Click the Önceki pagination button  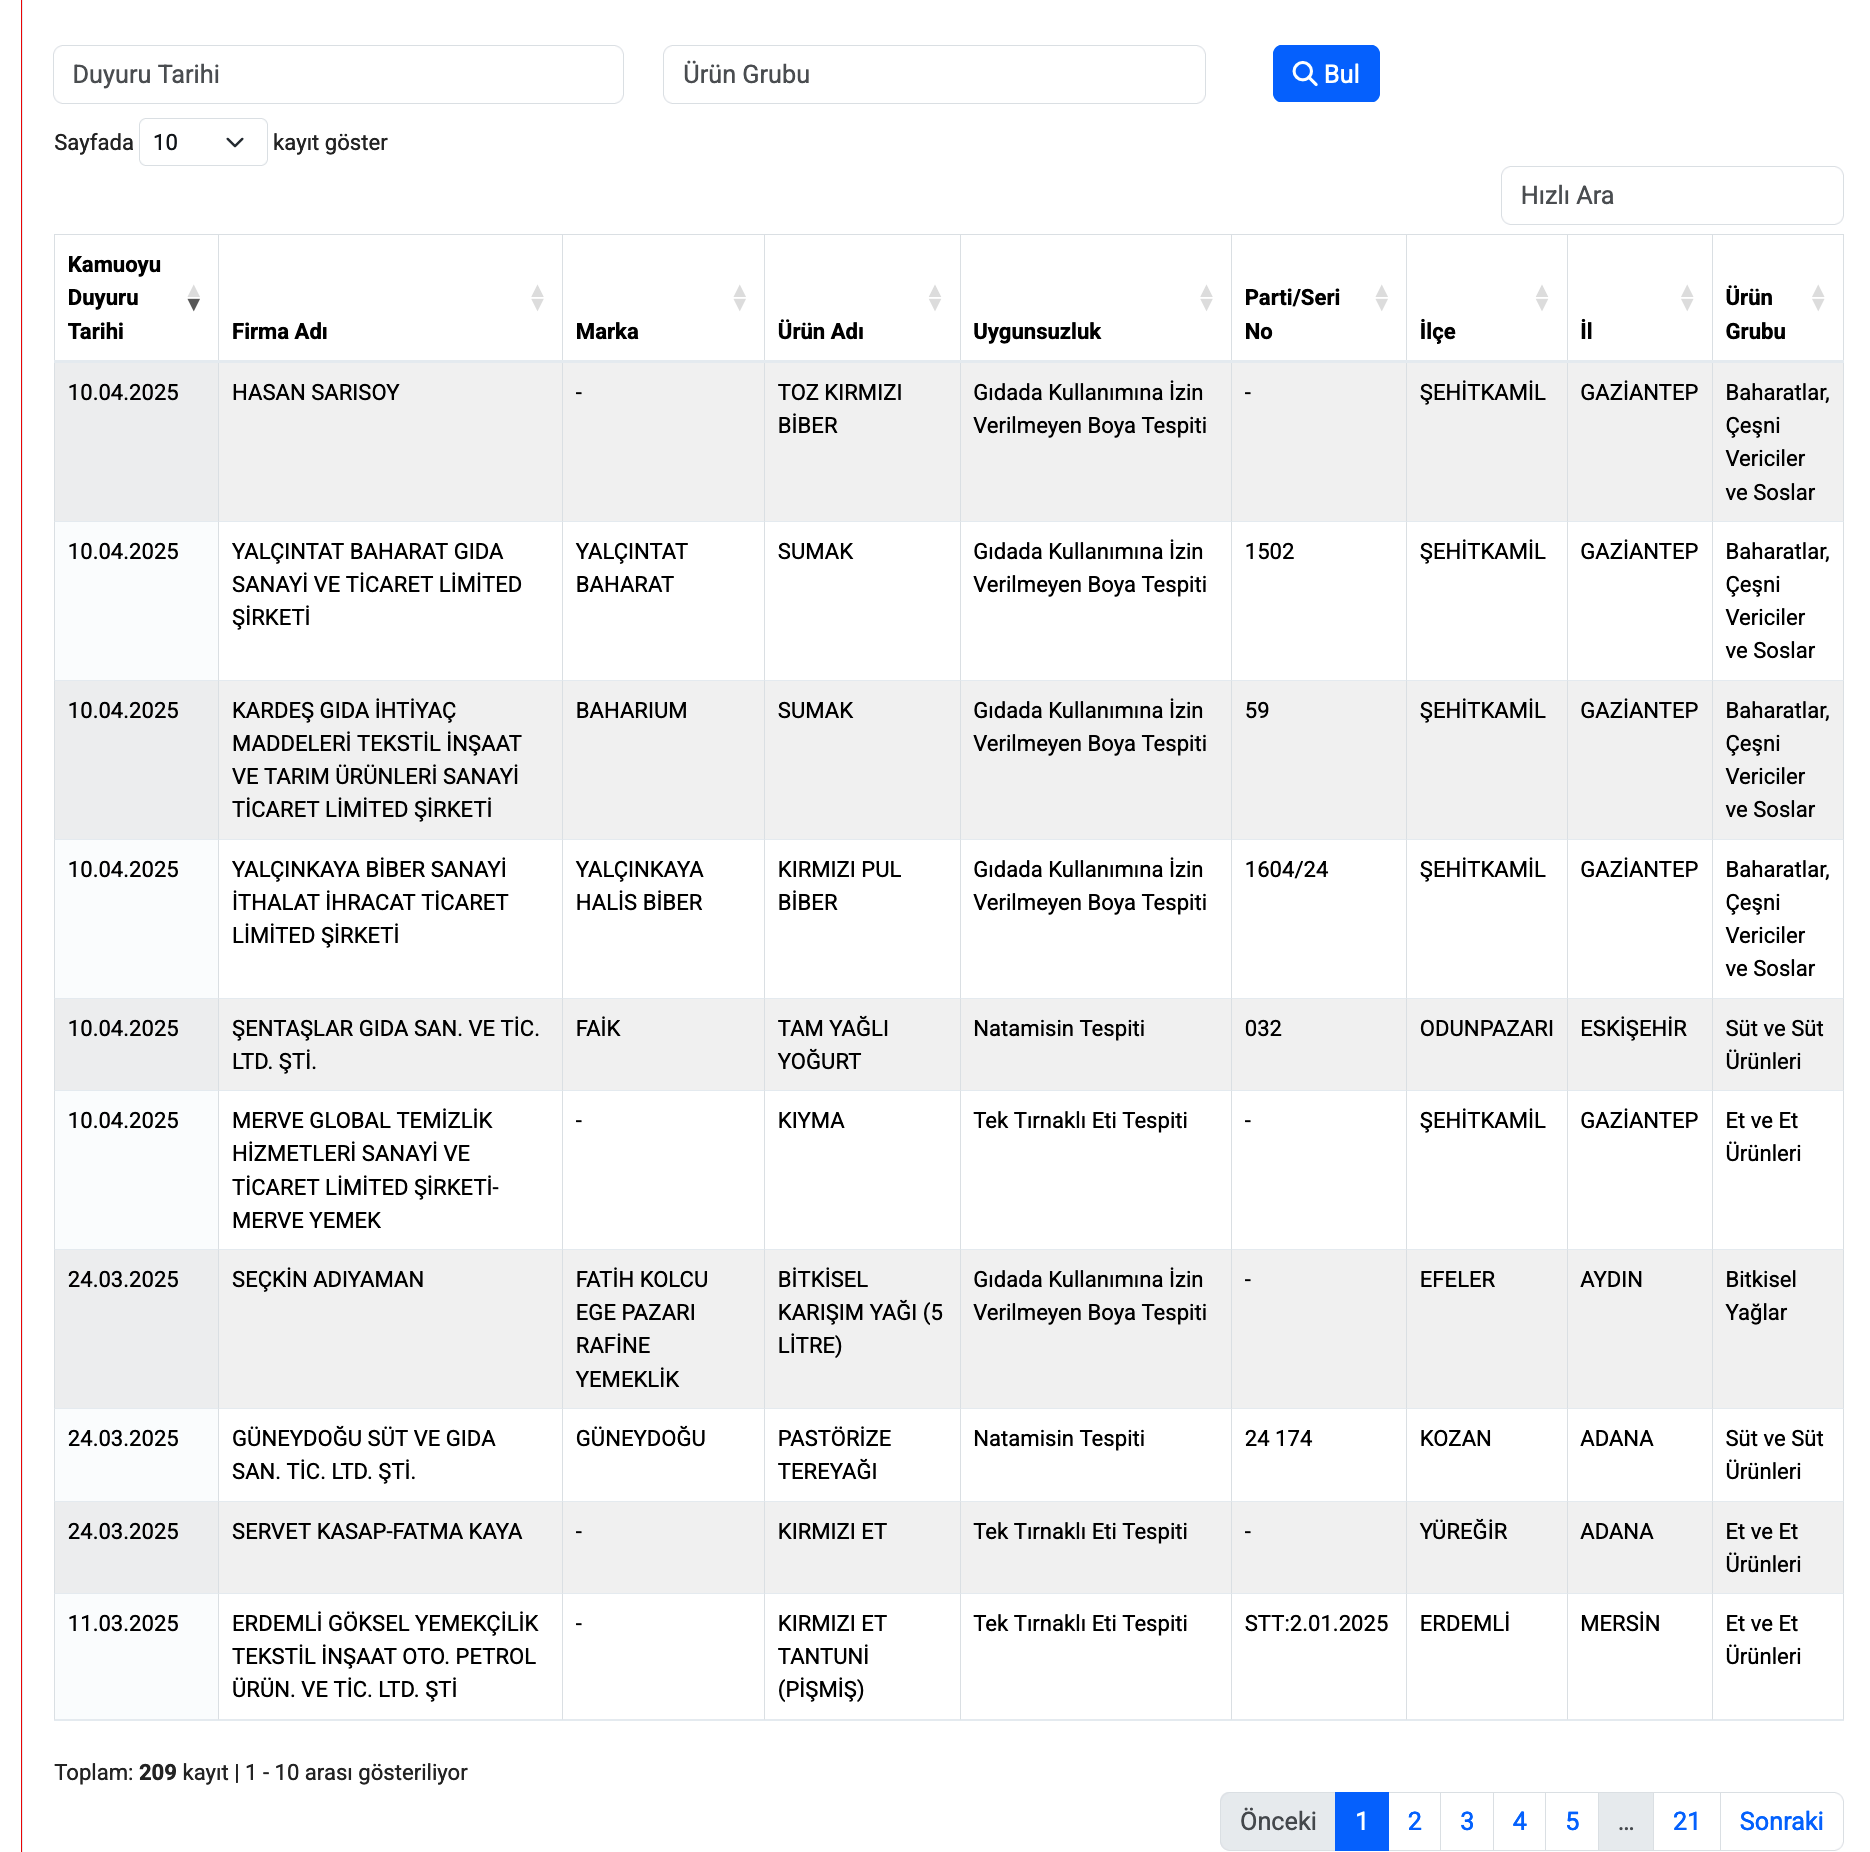(1277, 1821)
